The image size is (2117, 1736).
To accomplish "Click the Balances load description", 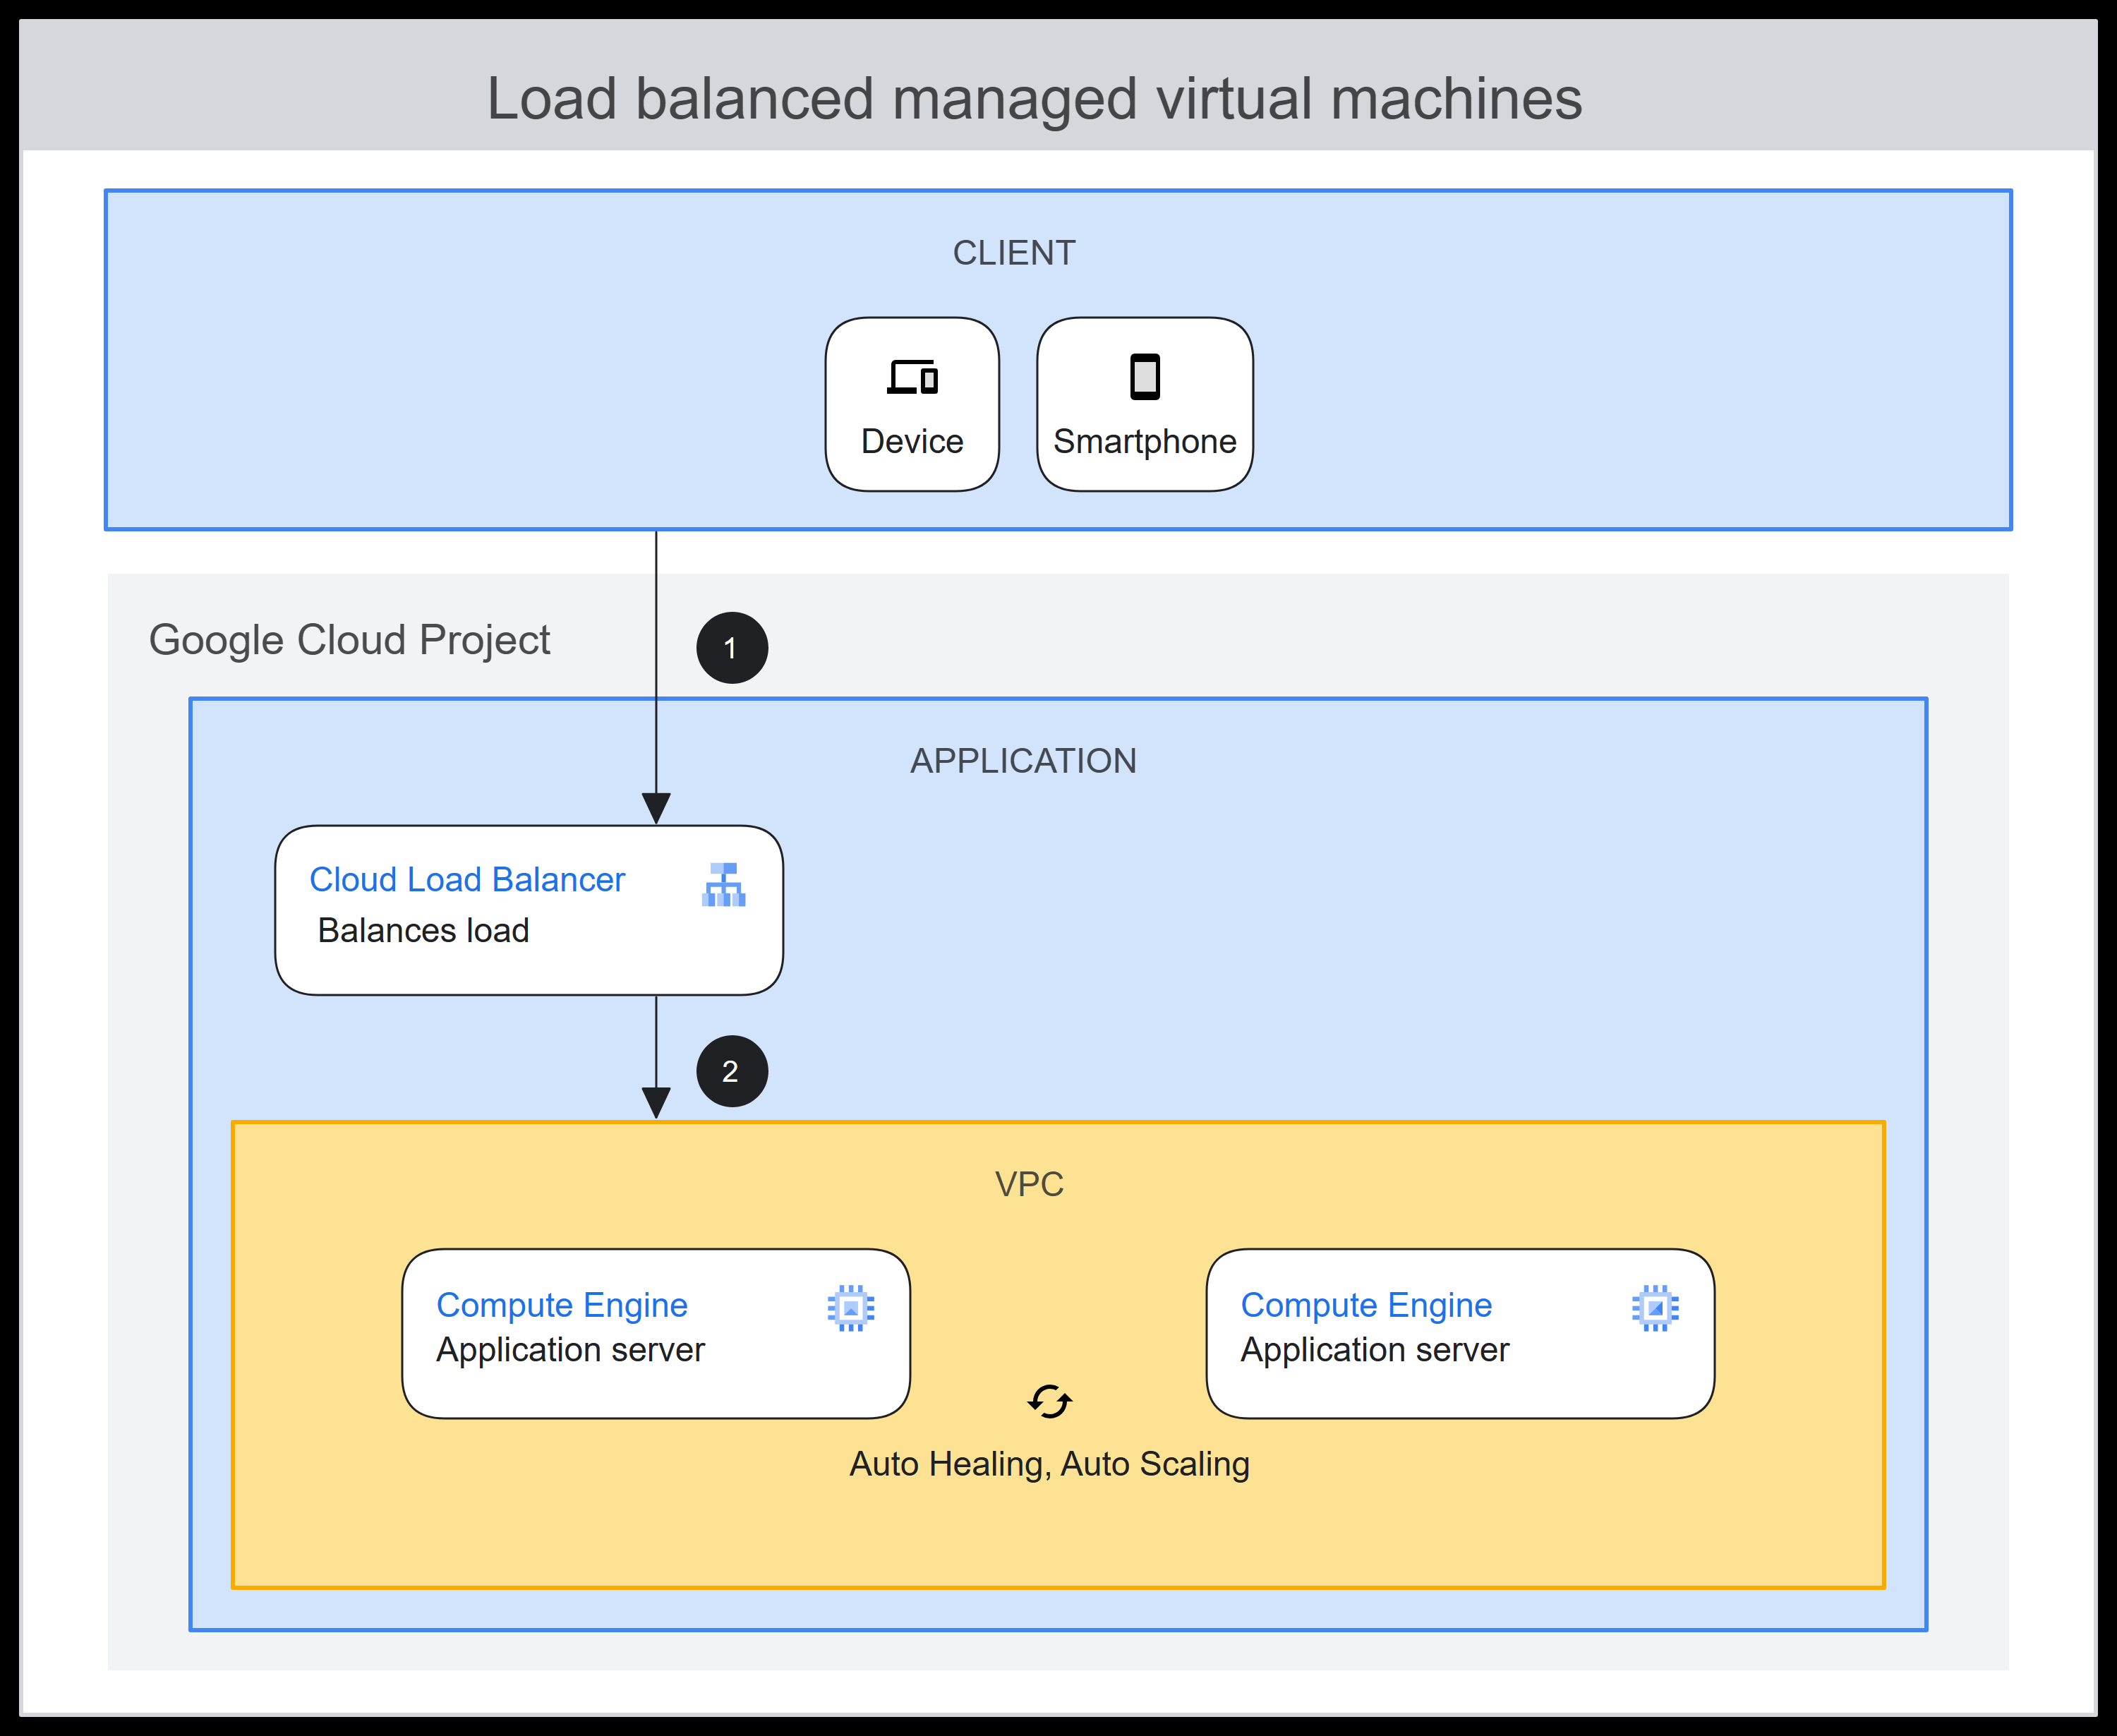I will point(423,930).
